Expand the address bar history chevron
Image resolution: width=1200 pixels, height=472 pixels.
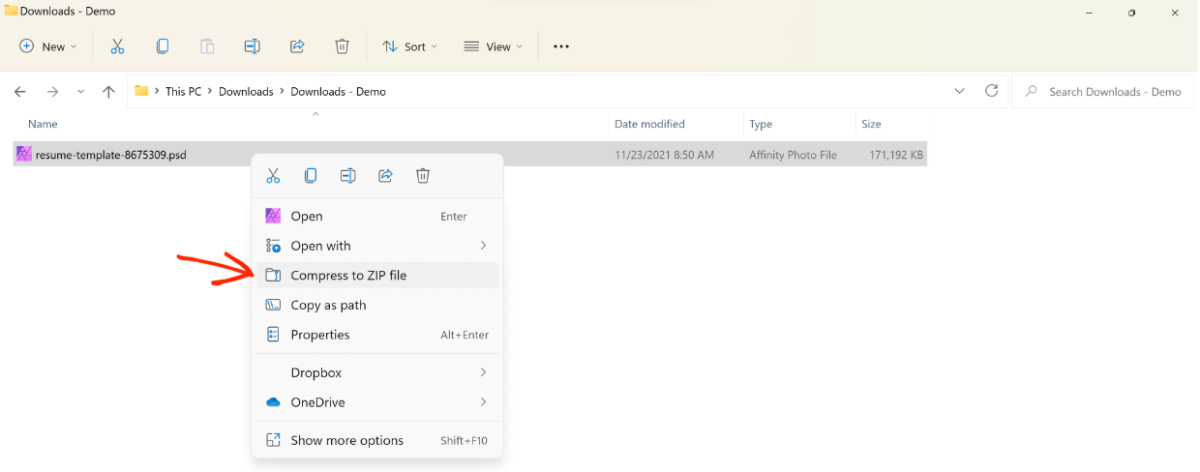960,91
